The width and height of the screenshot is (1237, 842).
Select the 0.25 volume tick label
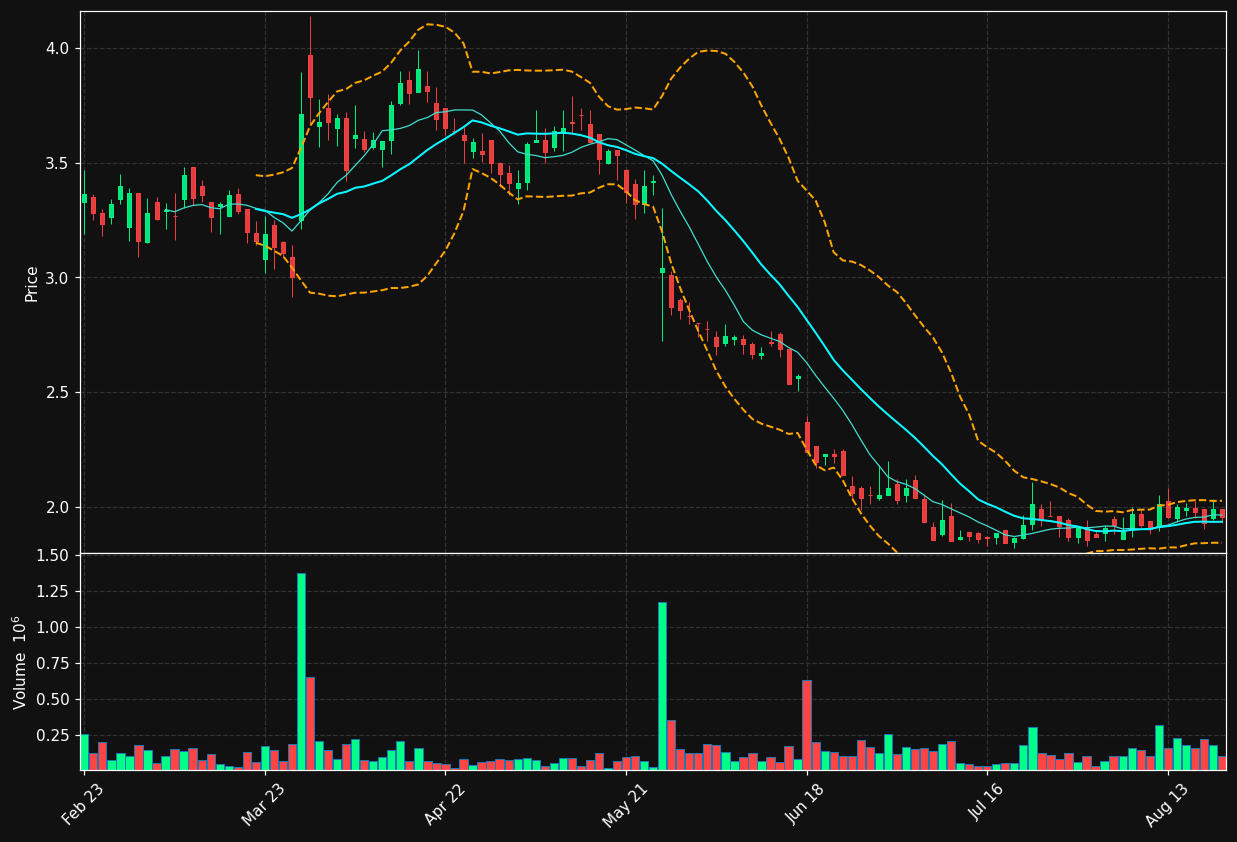pos(52,735)
